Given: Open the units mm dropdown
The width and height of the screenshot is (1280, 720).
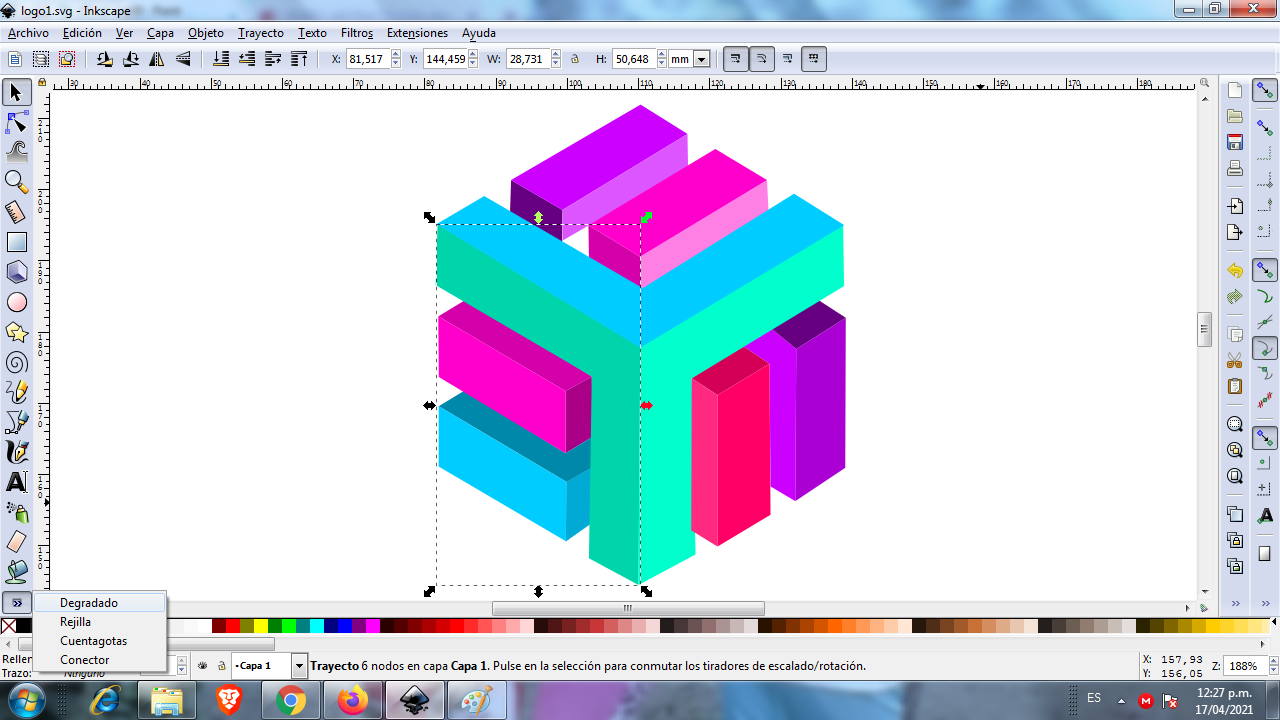Looking at the screenshot, I should pyautogui.click(x=702, y=59).
